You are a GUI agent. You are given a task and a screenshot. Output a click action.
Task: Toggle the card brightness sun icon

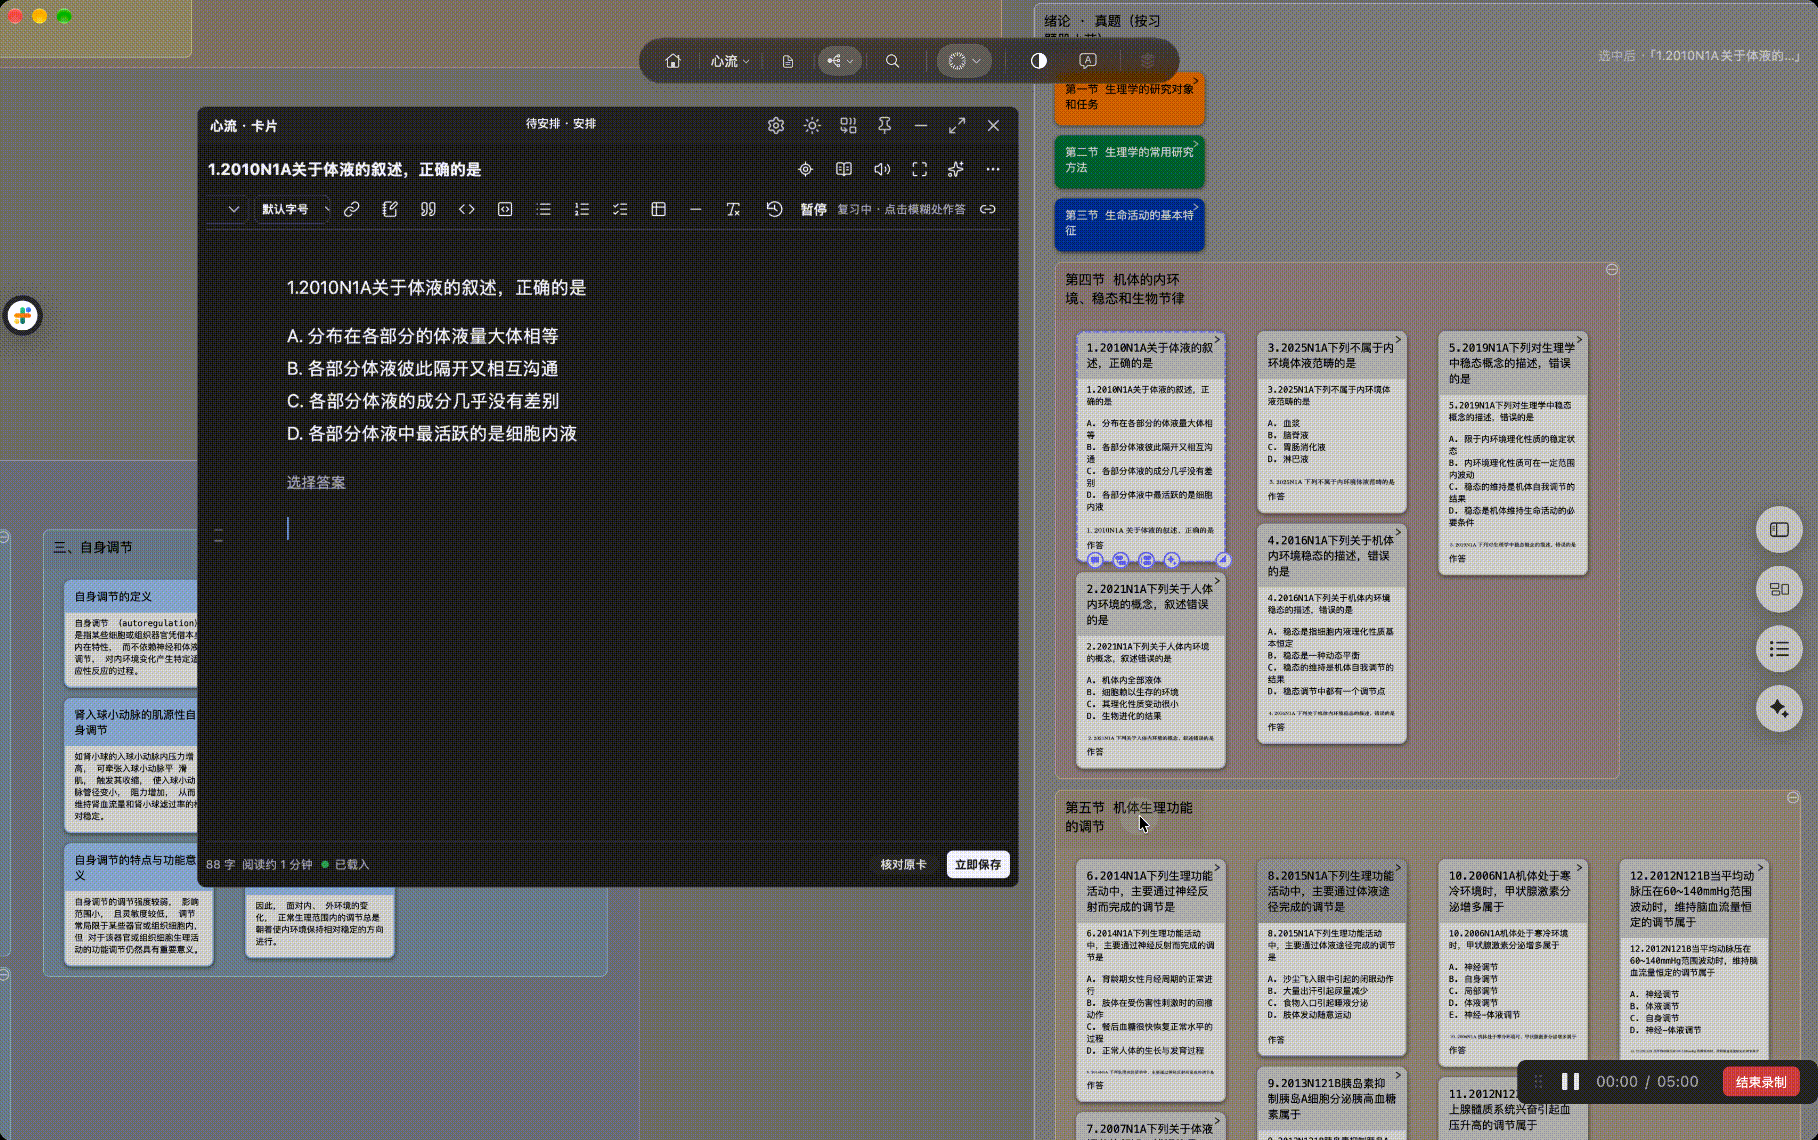pyautogui.click(x=812, y=125)
